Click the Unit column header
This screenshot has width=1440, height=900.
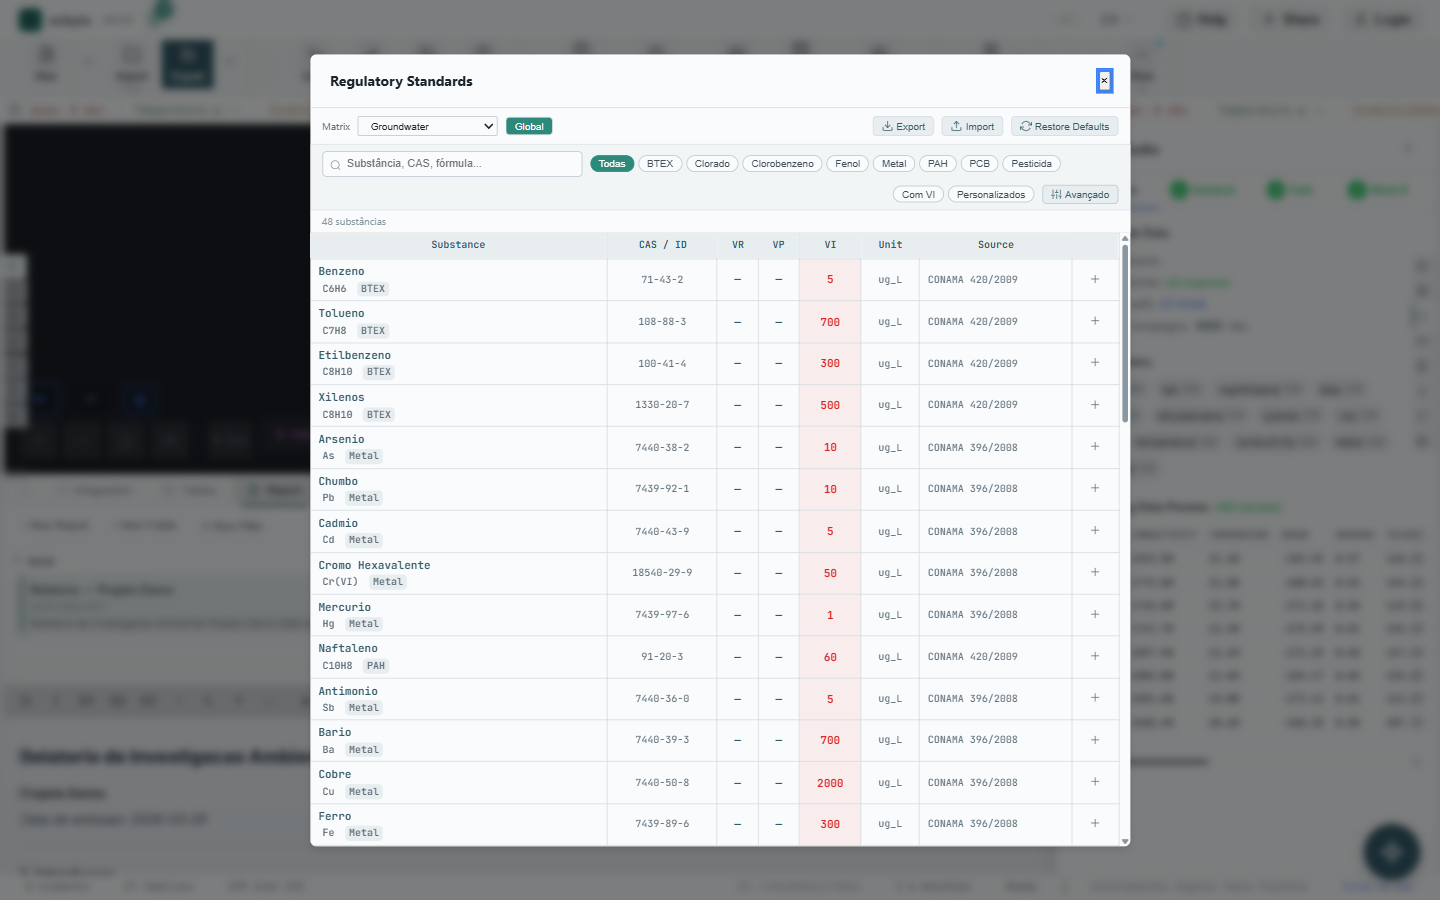point(890,245)
